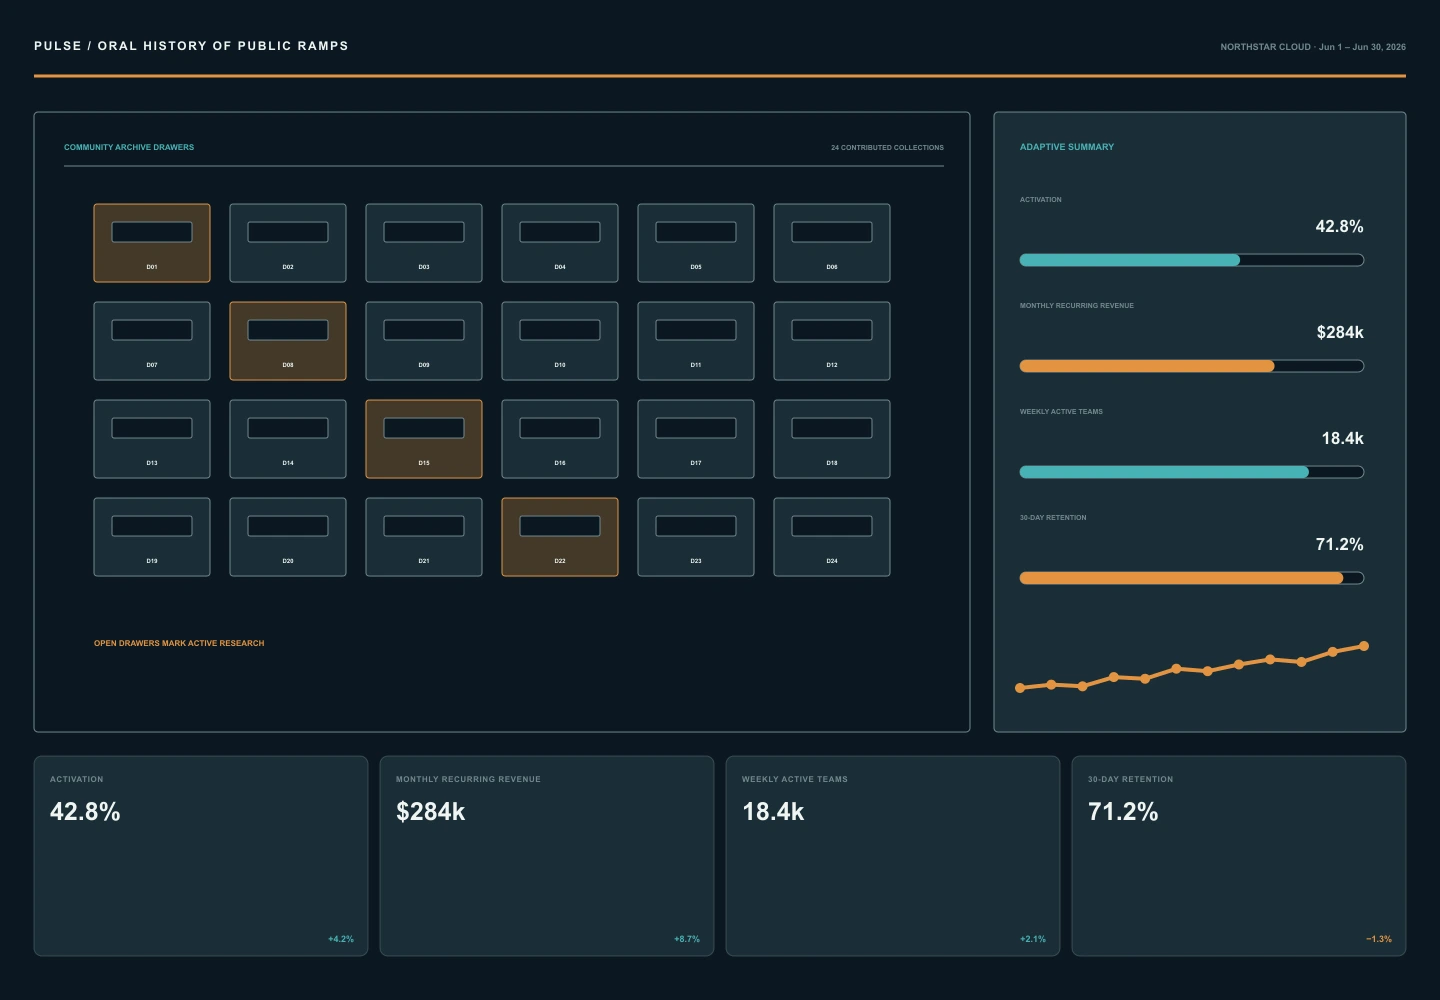
Task: Click the Open Drawers Mark Active Research note
Action: point(179,643)
